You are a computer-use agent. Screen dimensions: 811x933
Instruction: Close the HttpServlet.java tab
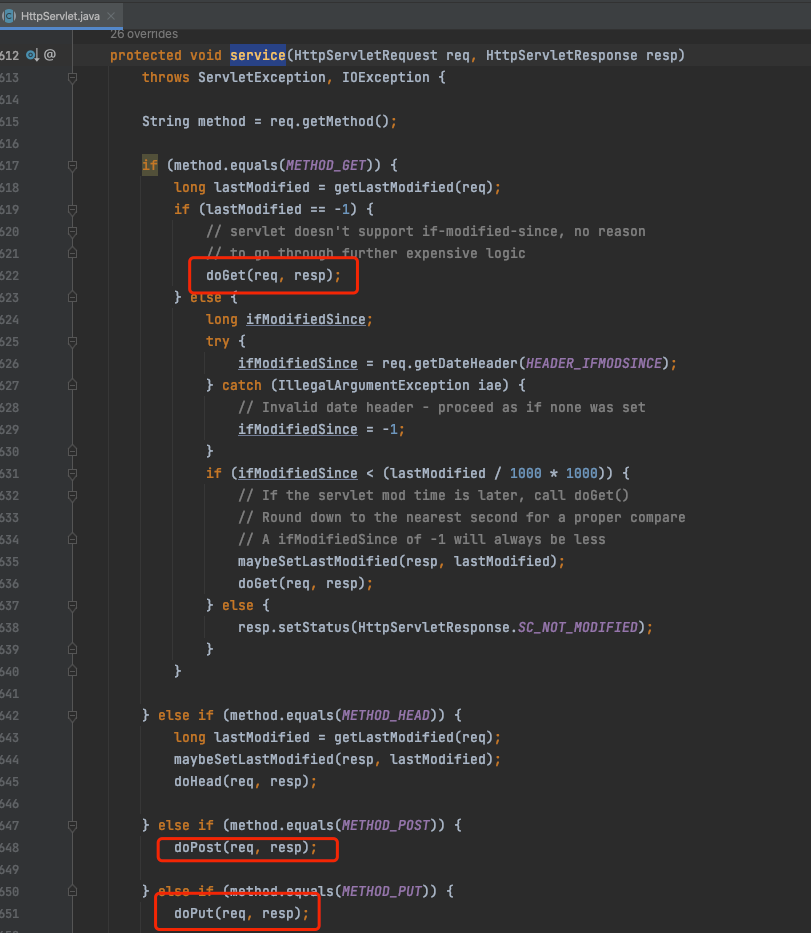[x=111, y=16]
